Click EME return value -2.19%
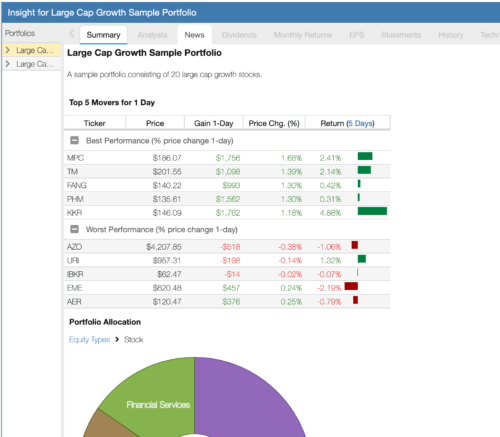Screen dimensions: 500x437 click(329, 288)
